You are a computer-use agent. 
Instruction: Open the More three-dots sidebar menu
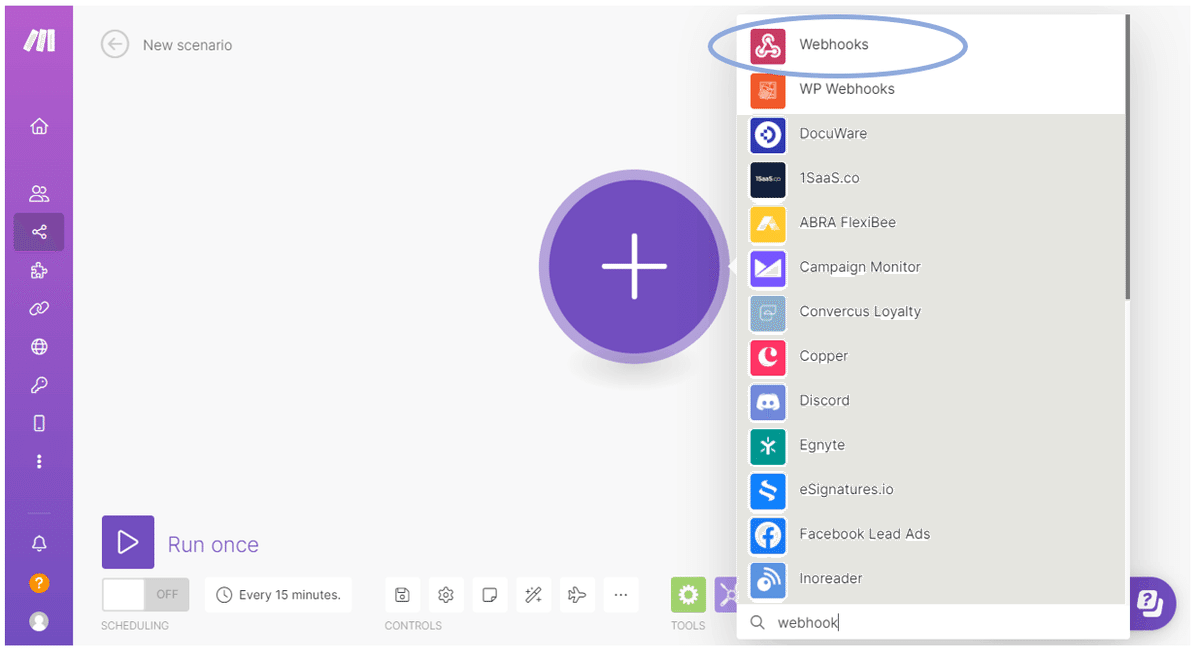click(39, 461)
